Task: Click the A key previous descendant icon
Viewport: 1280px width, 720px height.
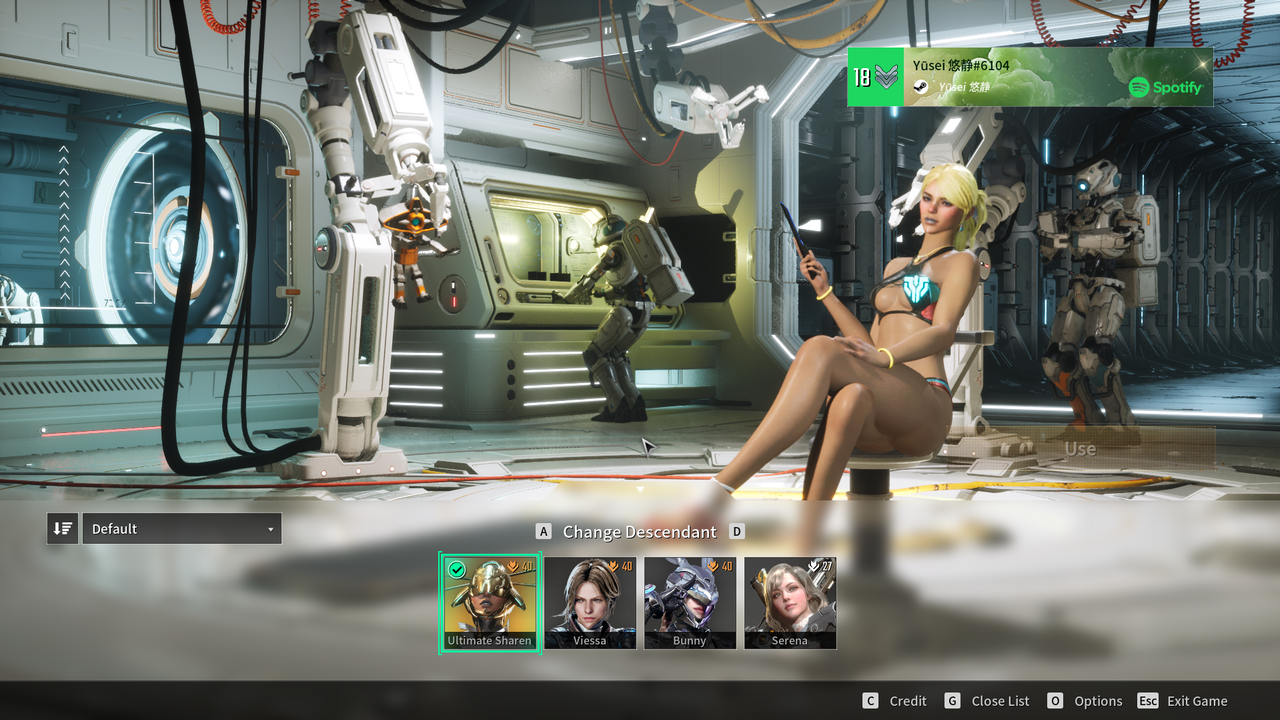Action: [x=544, y=532]
